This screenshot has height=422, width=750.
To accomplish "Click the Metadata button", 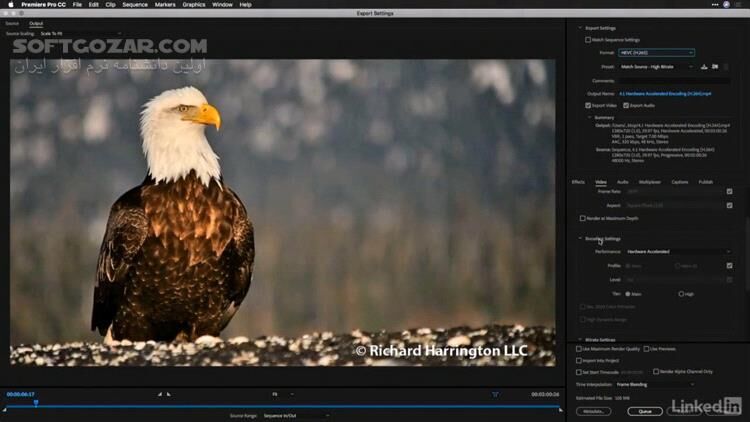I will pos(594,411).
